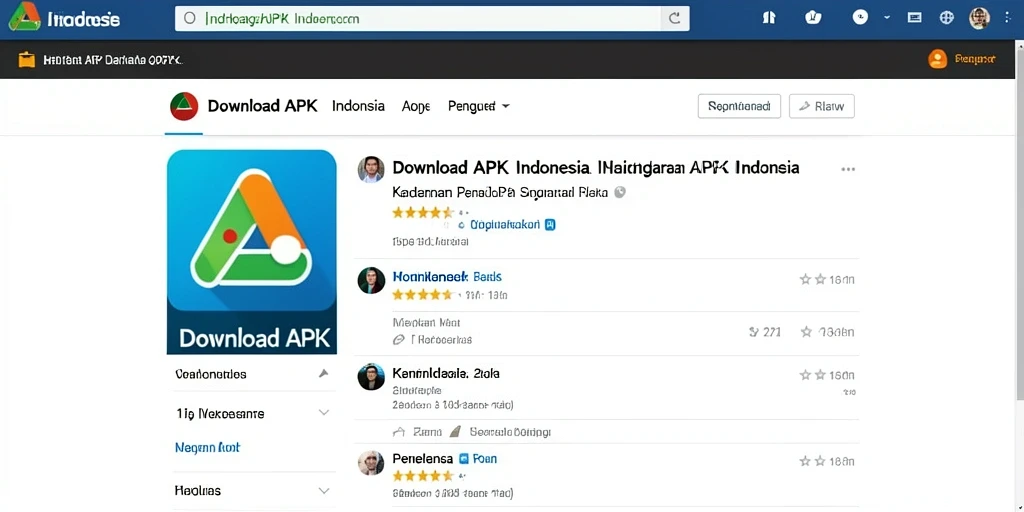Open the Penelensa entry
This screenshot has width=1024, height=512.
423,458
